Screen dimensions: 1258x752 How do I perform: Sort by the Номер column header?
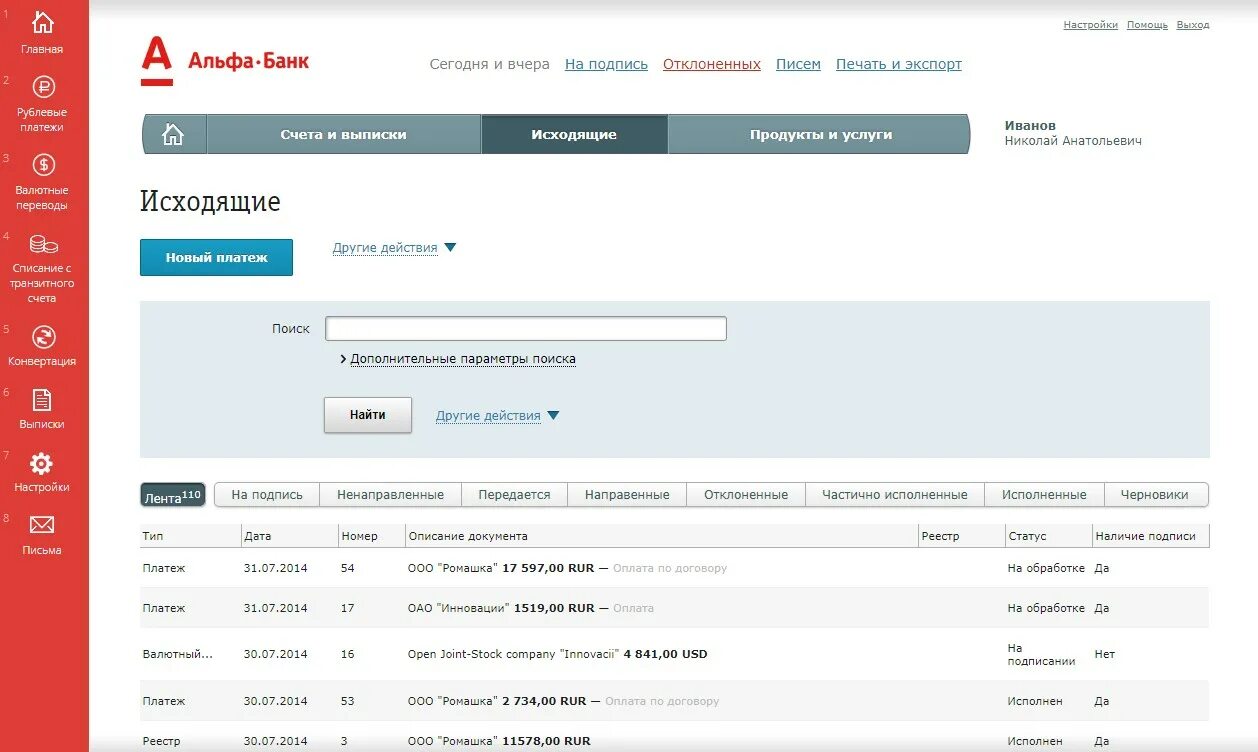click(372, 536)
